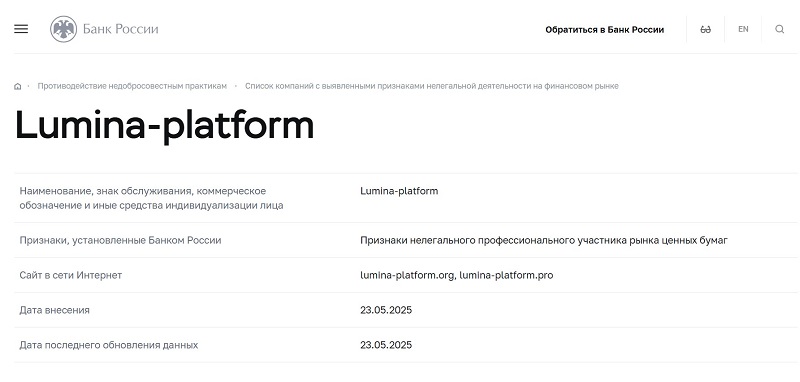Switch language to EN
Viewport: 800px width, 382px height.
pyautogui.click(x=743, y=29)
